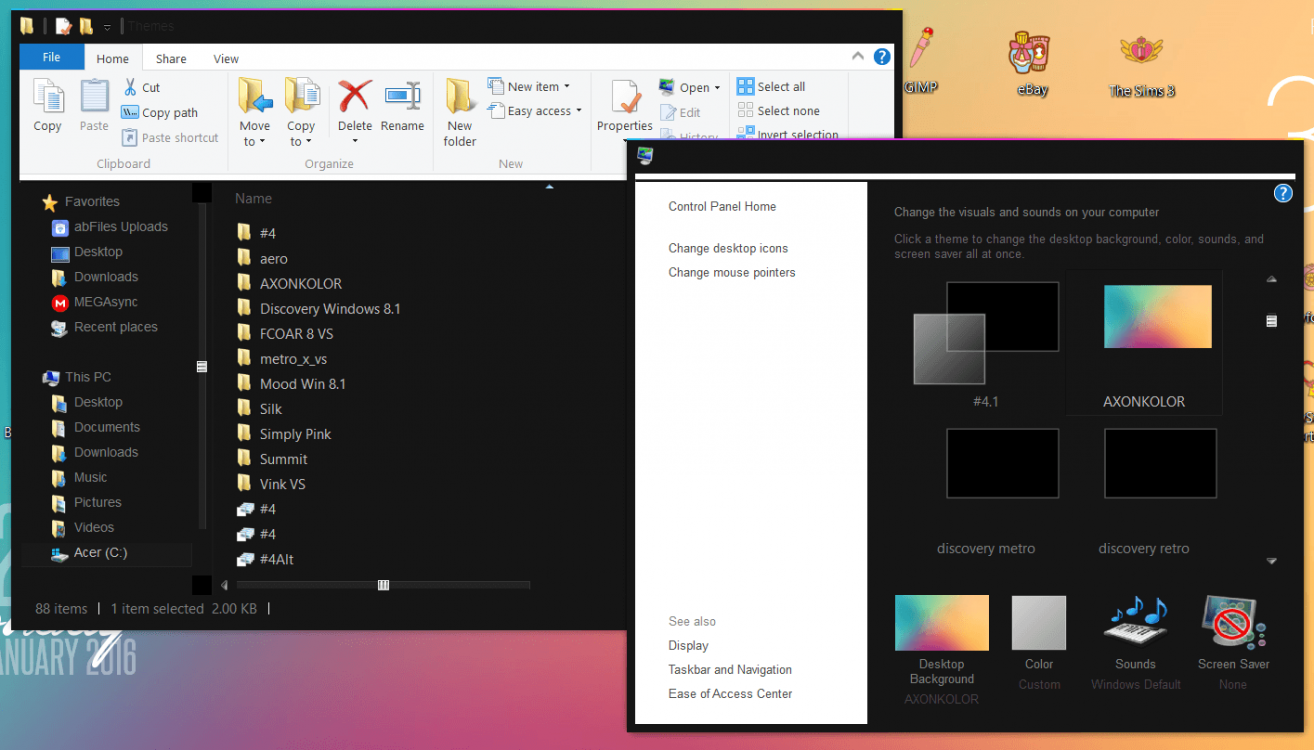The height and width of the screenshot is (750, 1314).
Task: Switch to the View ribbon tab
Action: (226, 58)
